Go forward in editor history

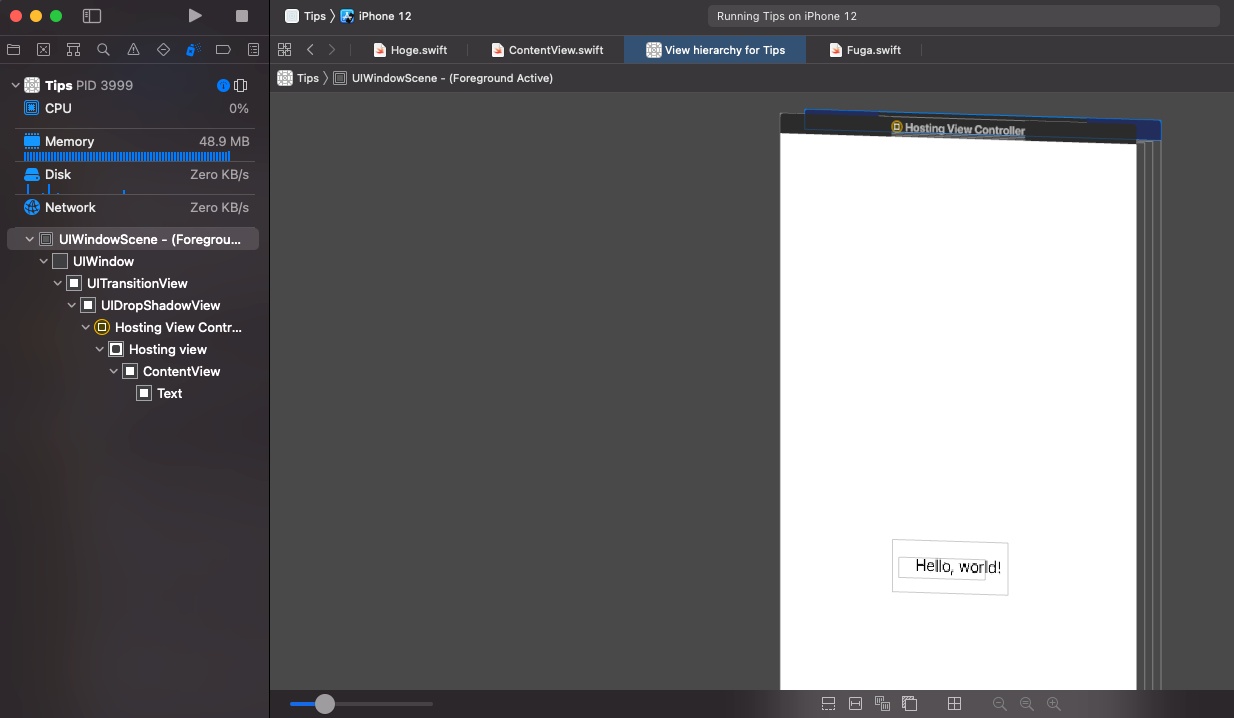[333, 49]
